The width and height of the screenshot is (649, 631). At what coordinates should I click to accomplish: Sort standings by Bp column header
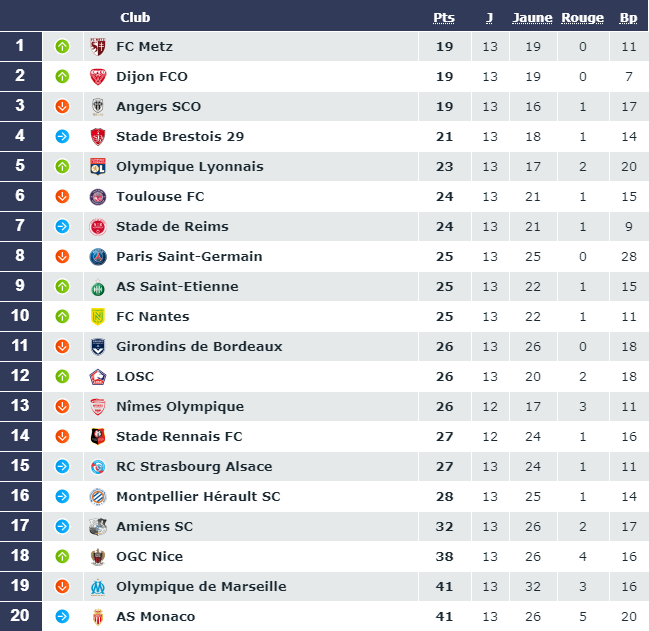[x=628, y=17]
